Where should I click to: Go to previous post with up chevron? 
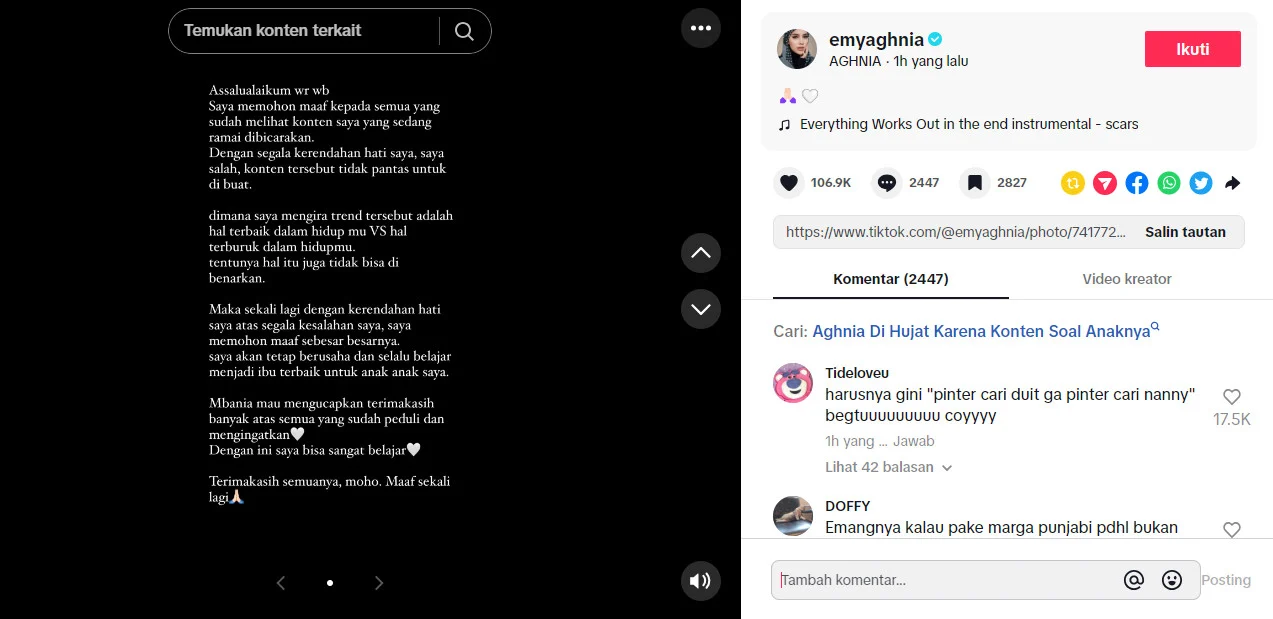click(701, 253)
